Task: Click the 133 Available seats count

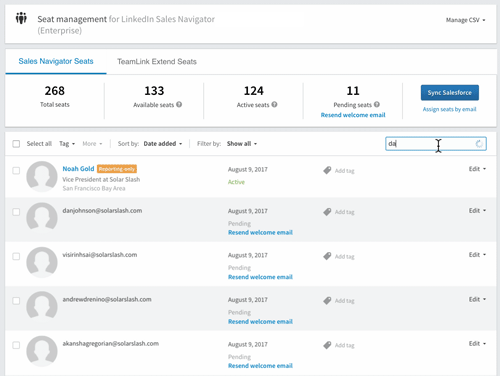Action: [154, 91]
